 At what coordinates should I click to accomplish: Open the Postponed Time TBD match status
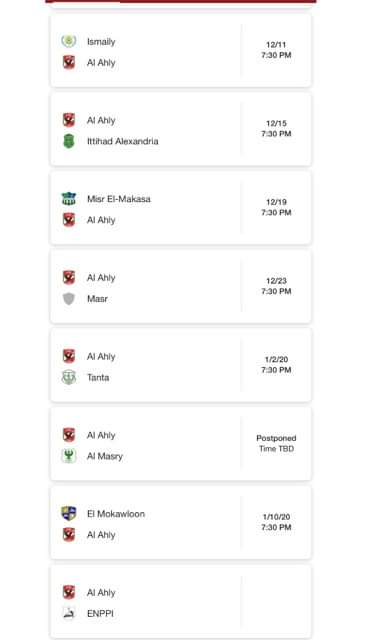click(276, 443)
